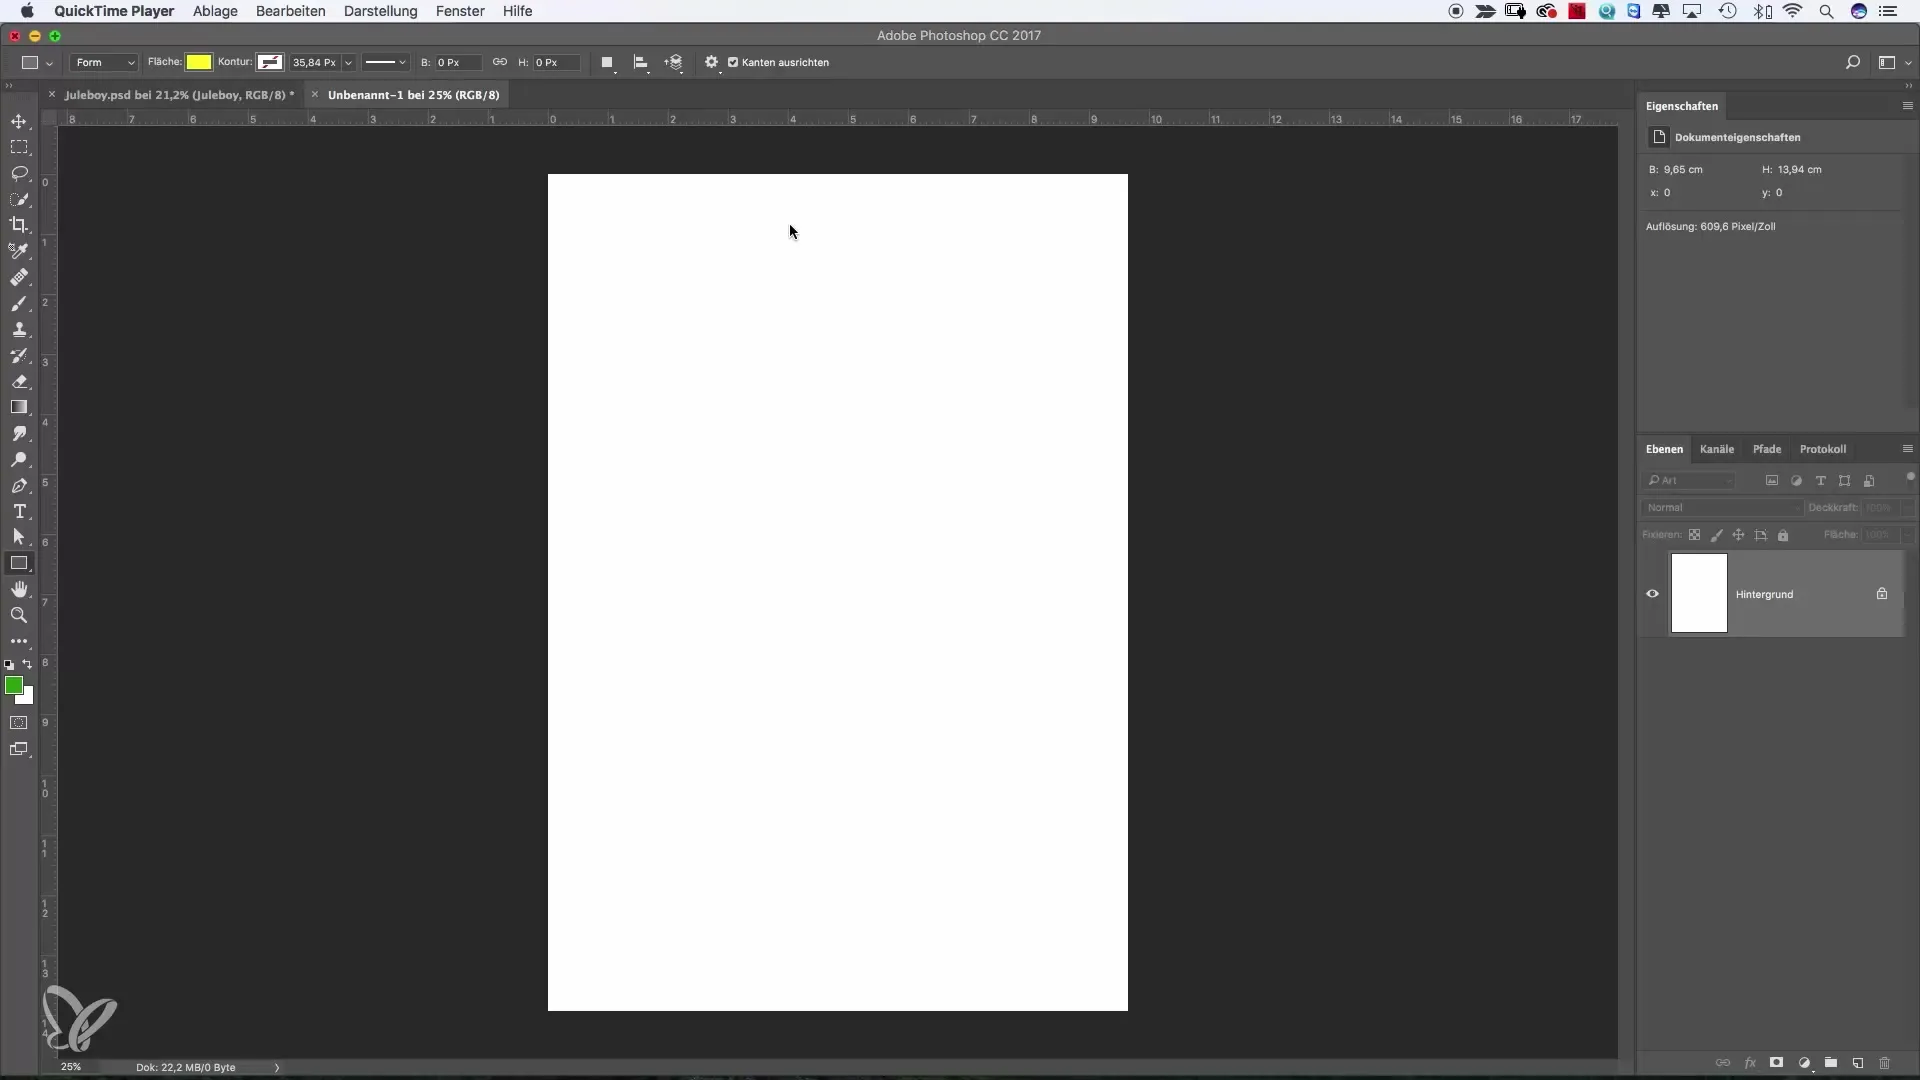1920x1080 pixels.
Task: Select the Type tool
Action: click(x=19, y=511)
